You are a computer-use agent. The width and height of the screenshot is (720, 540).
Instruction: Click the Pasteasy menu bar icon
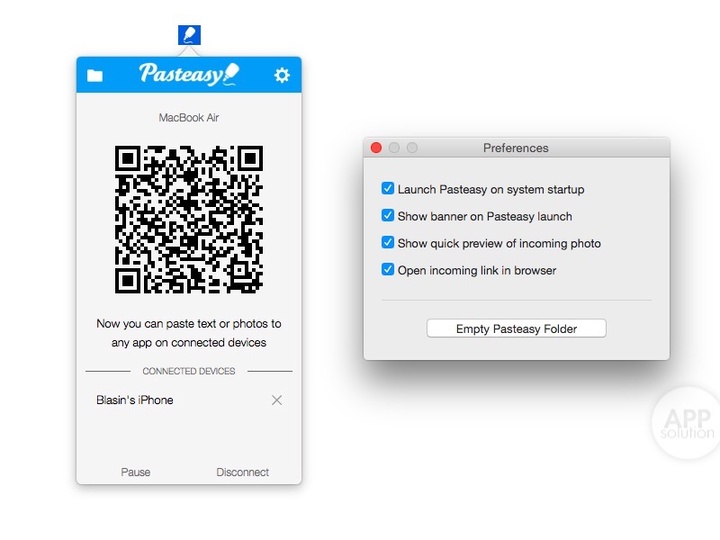(x=189, y=35)
